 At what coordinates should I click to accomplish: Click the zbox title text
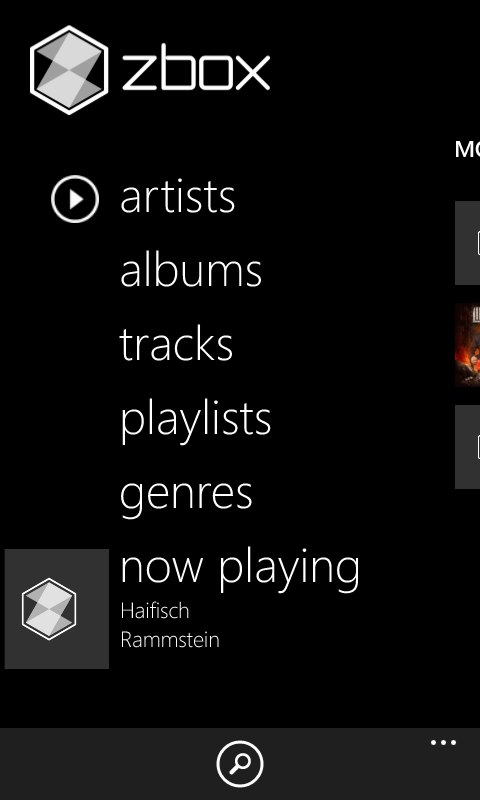coord(196,72)
